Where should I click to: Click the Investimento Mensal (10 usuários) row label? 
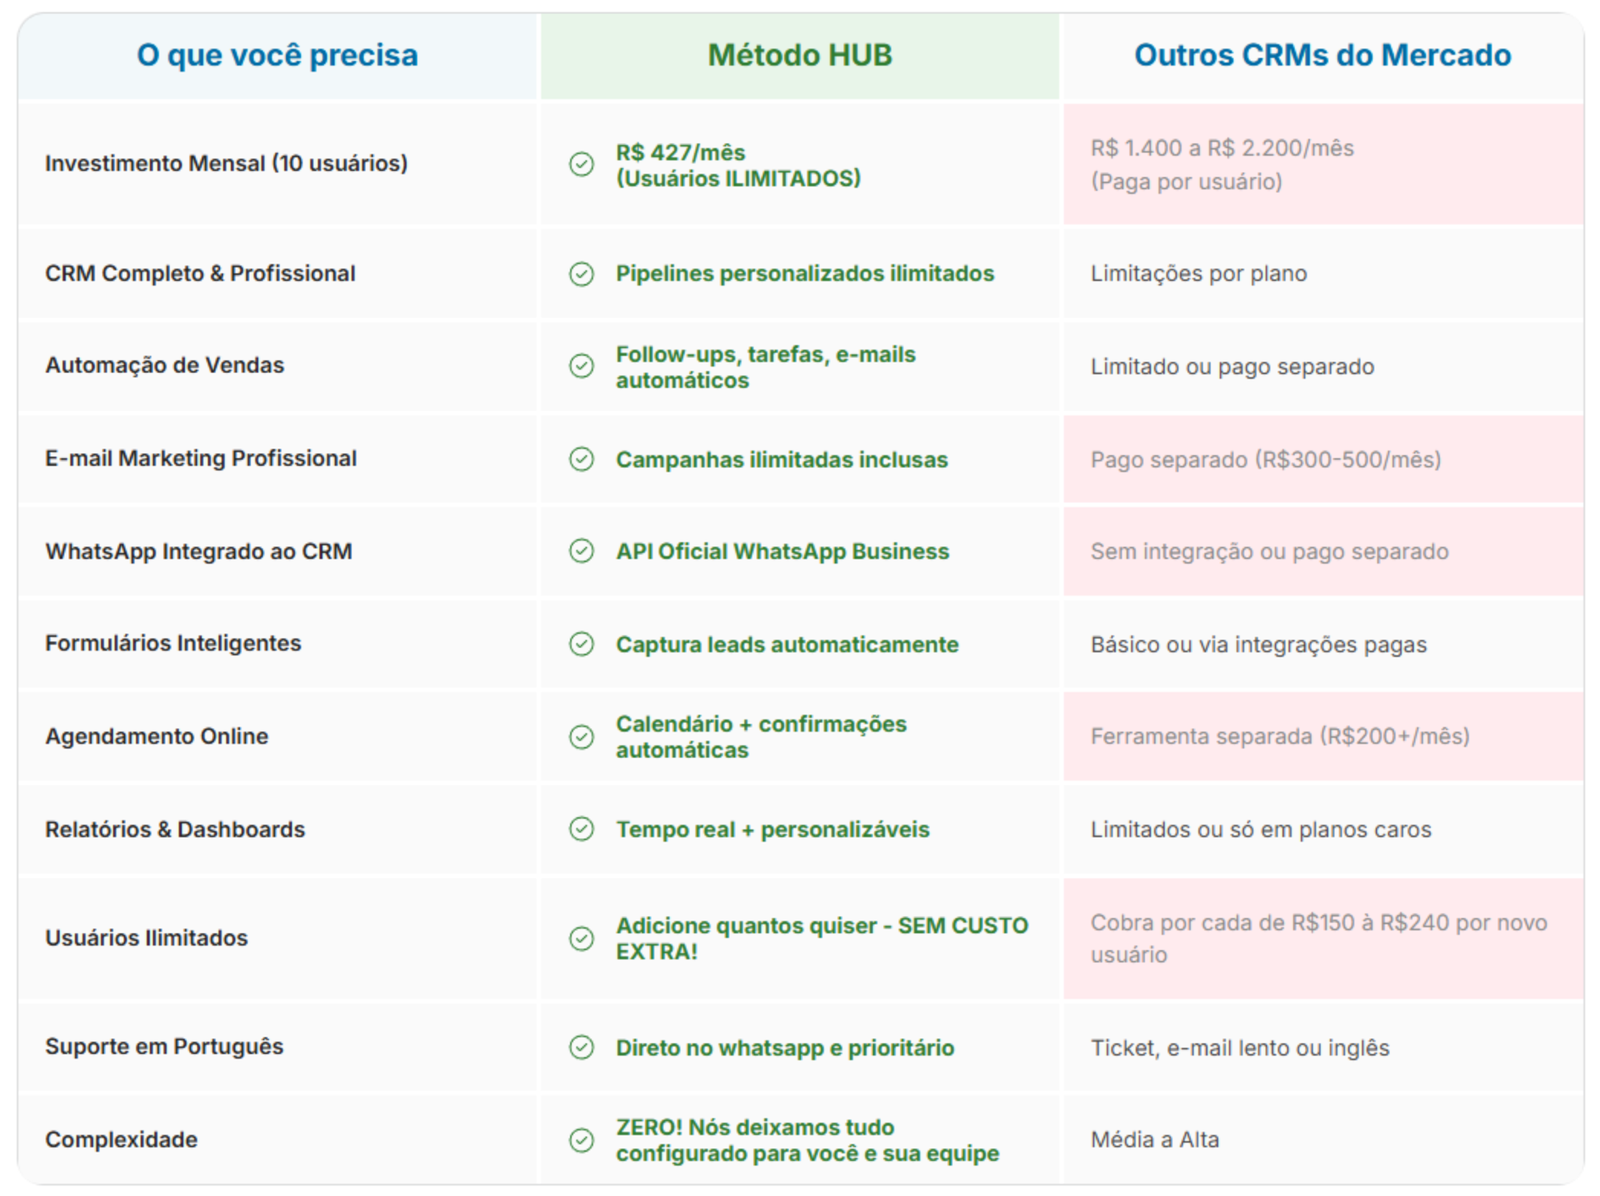tap(226, 163)
